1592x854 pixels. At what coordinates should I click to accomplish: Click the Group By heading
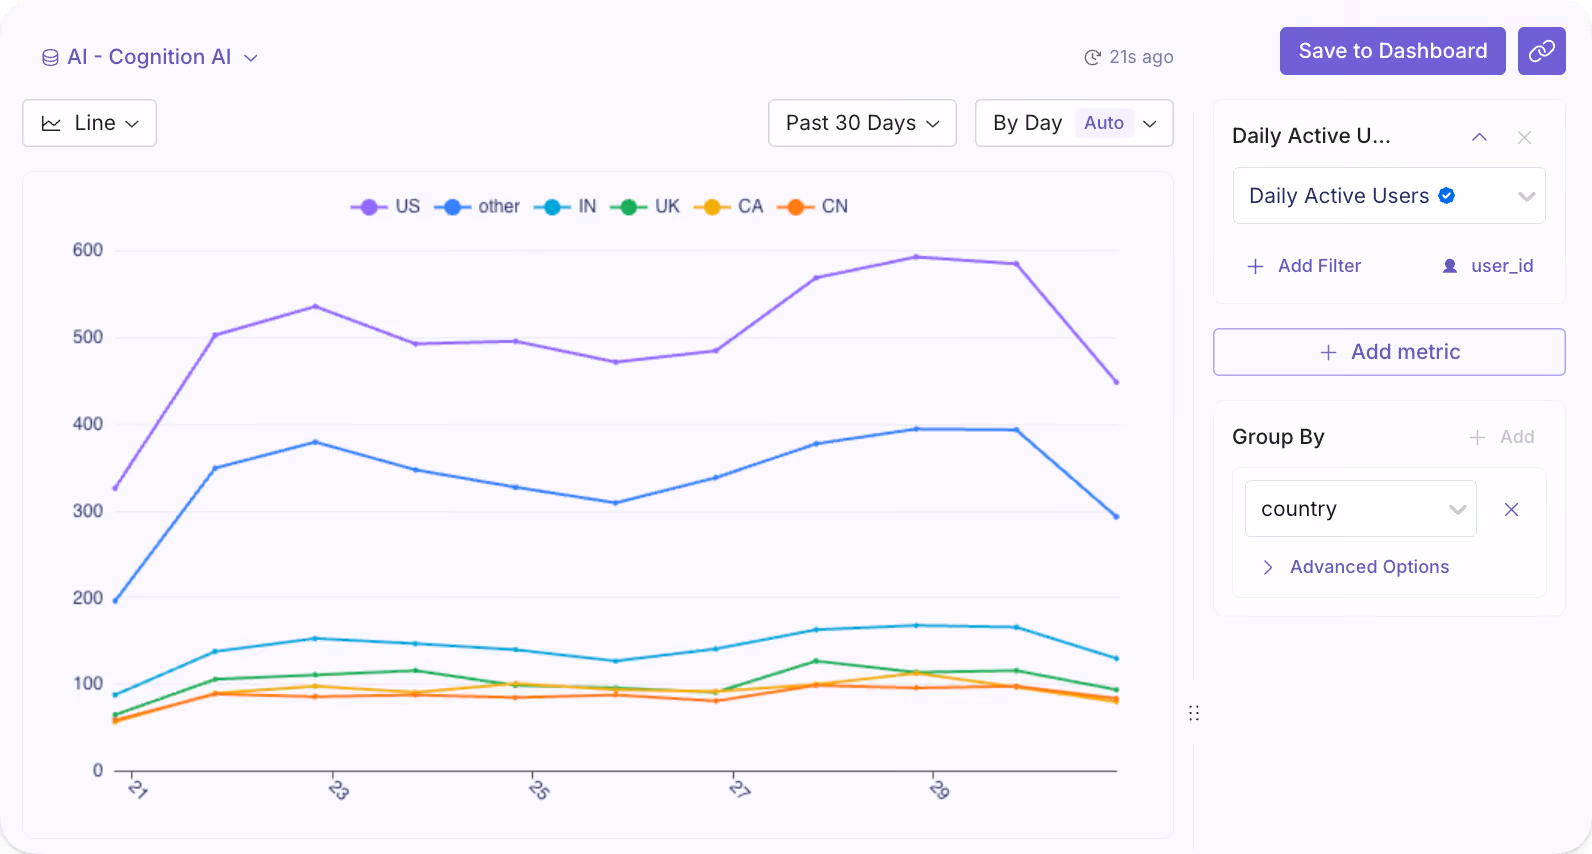coord(1278,437)
